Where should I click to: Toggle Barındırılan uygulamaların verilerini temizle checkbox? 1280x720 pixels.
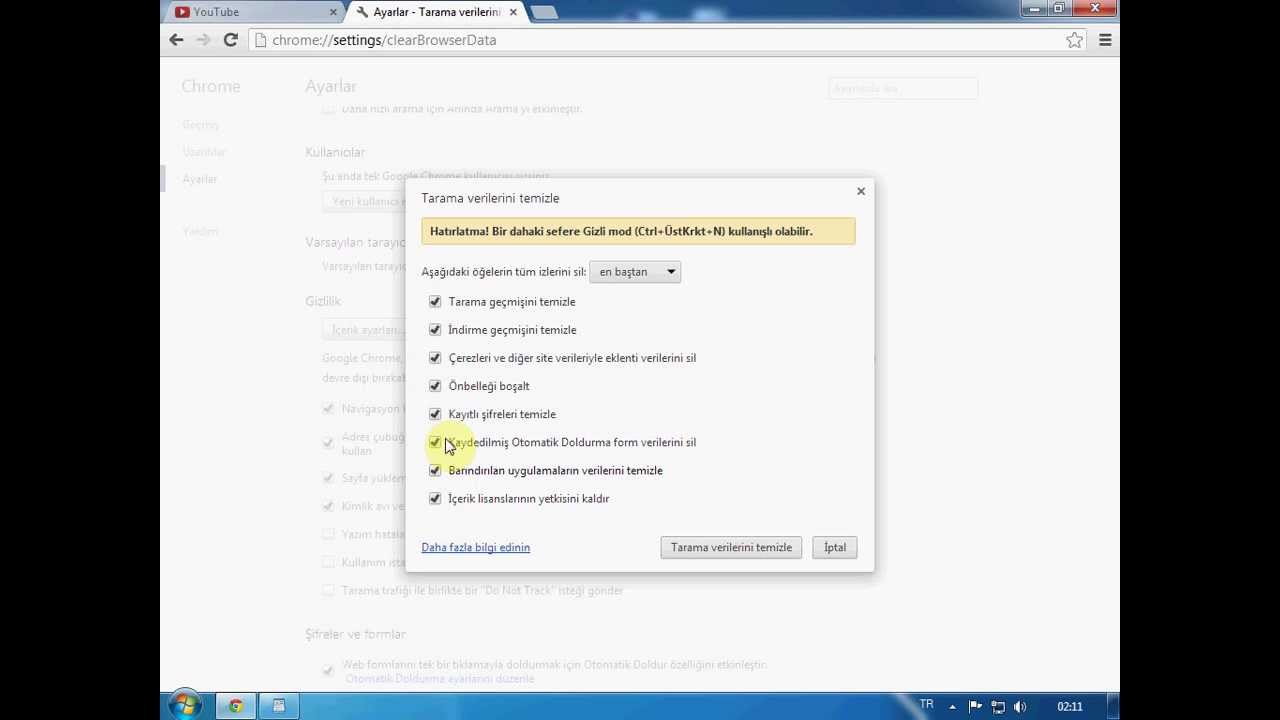(x=435, y=470)
